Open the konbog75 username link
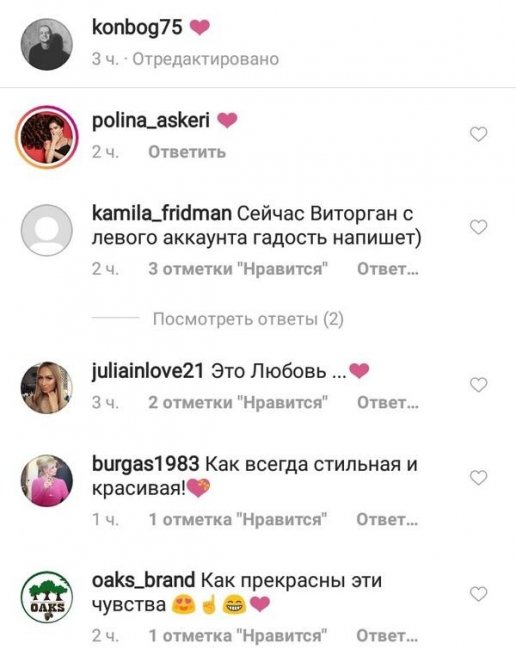 137,28
